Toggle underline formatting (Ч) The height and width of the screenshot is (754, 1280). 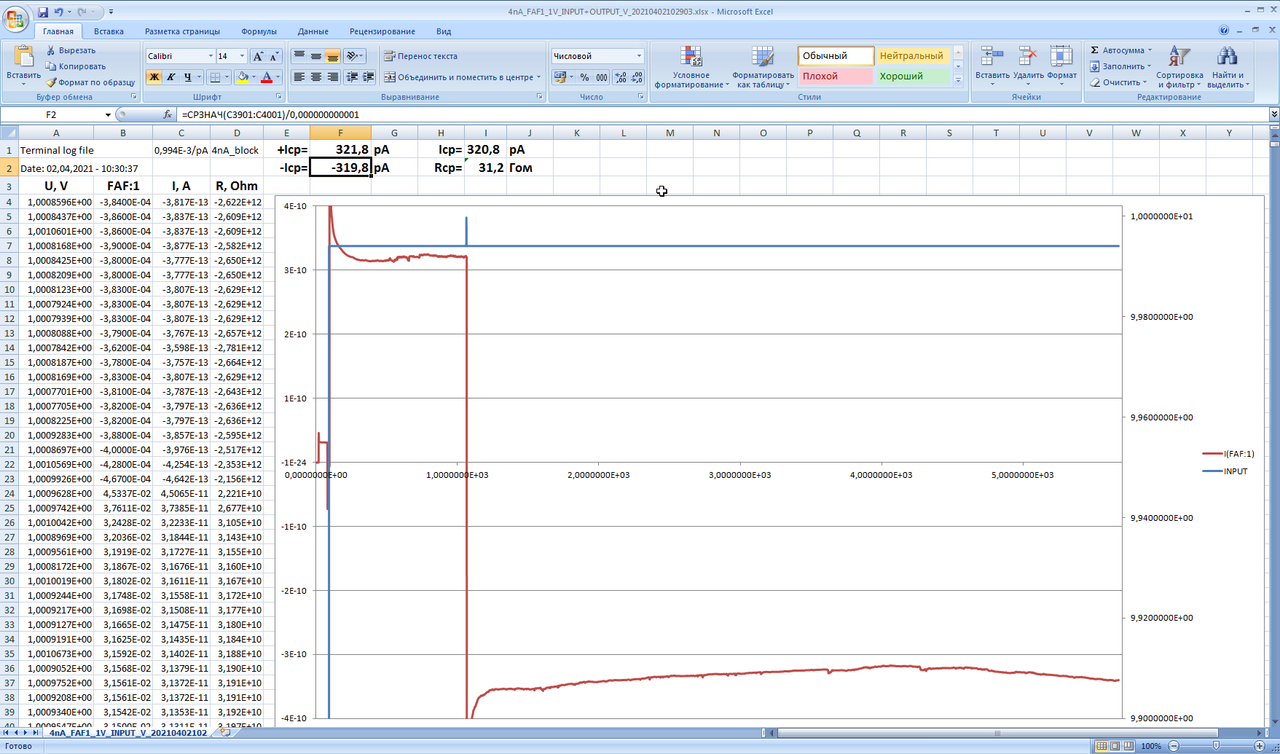(189, 77)
